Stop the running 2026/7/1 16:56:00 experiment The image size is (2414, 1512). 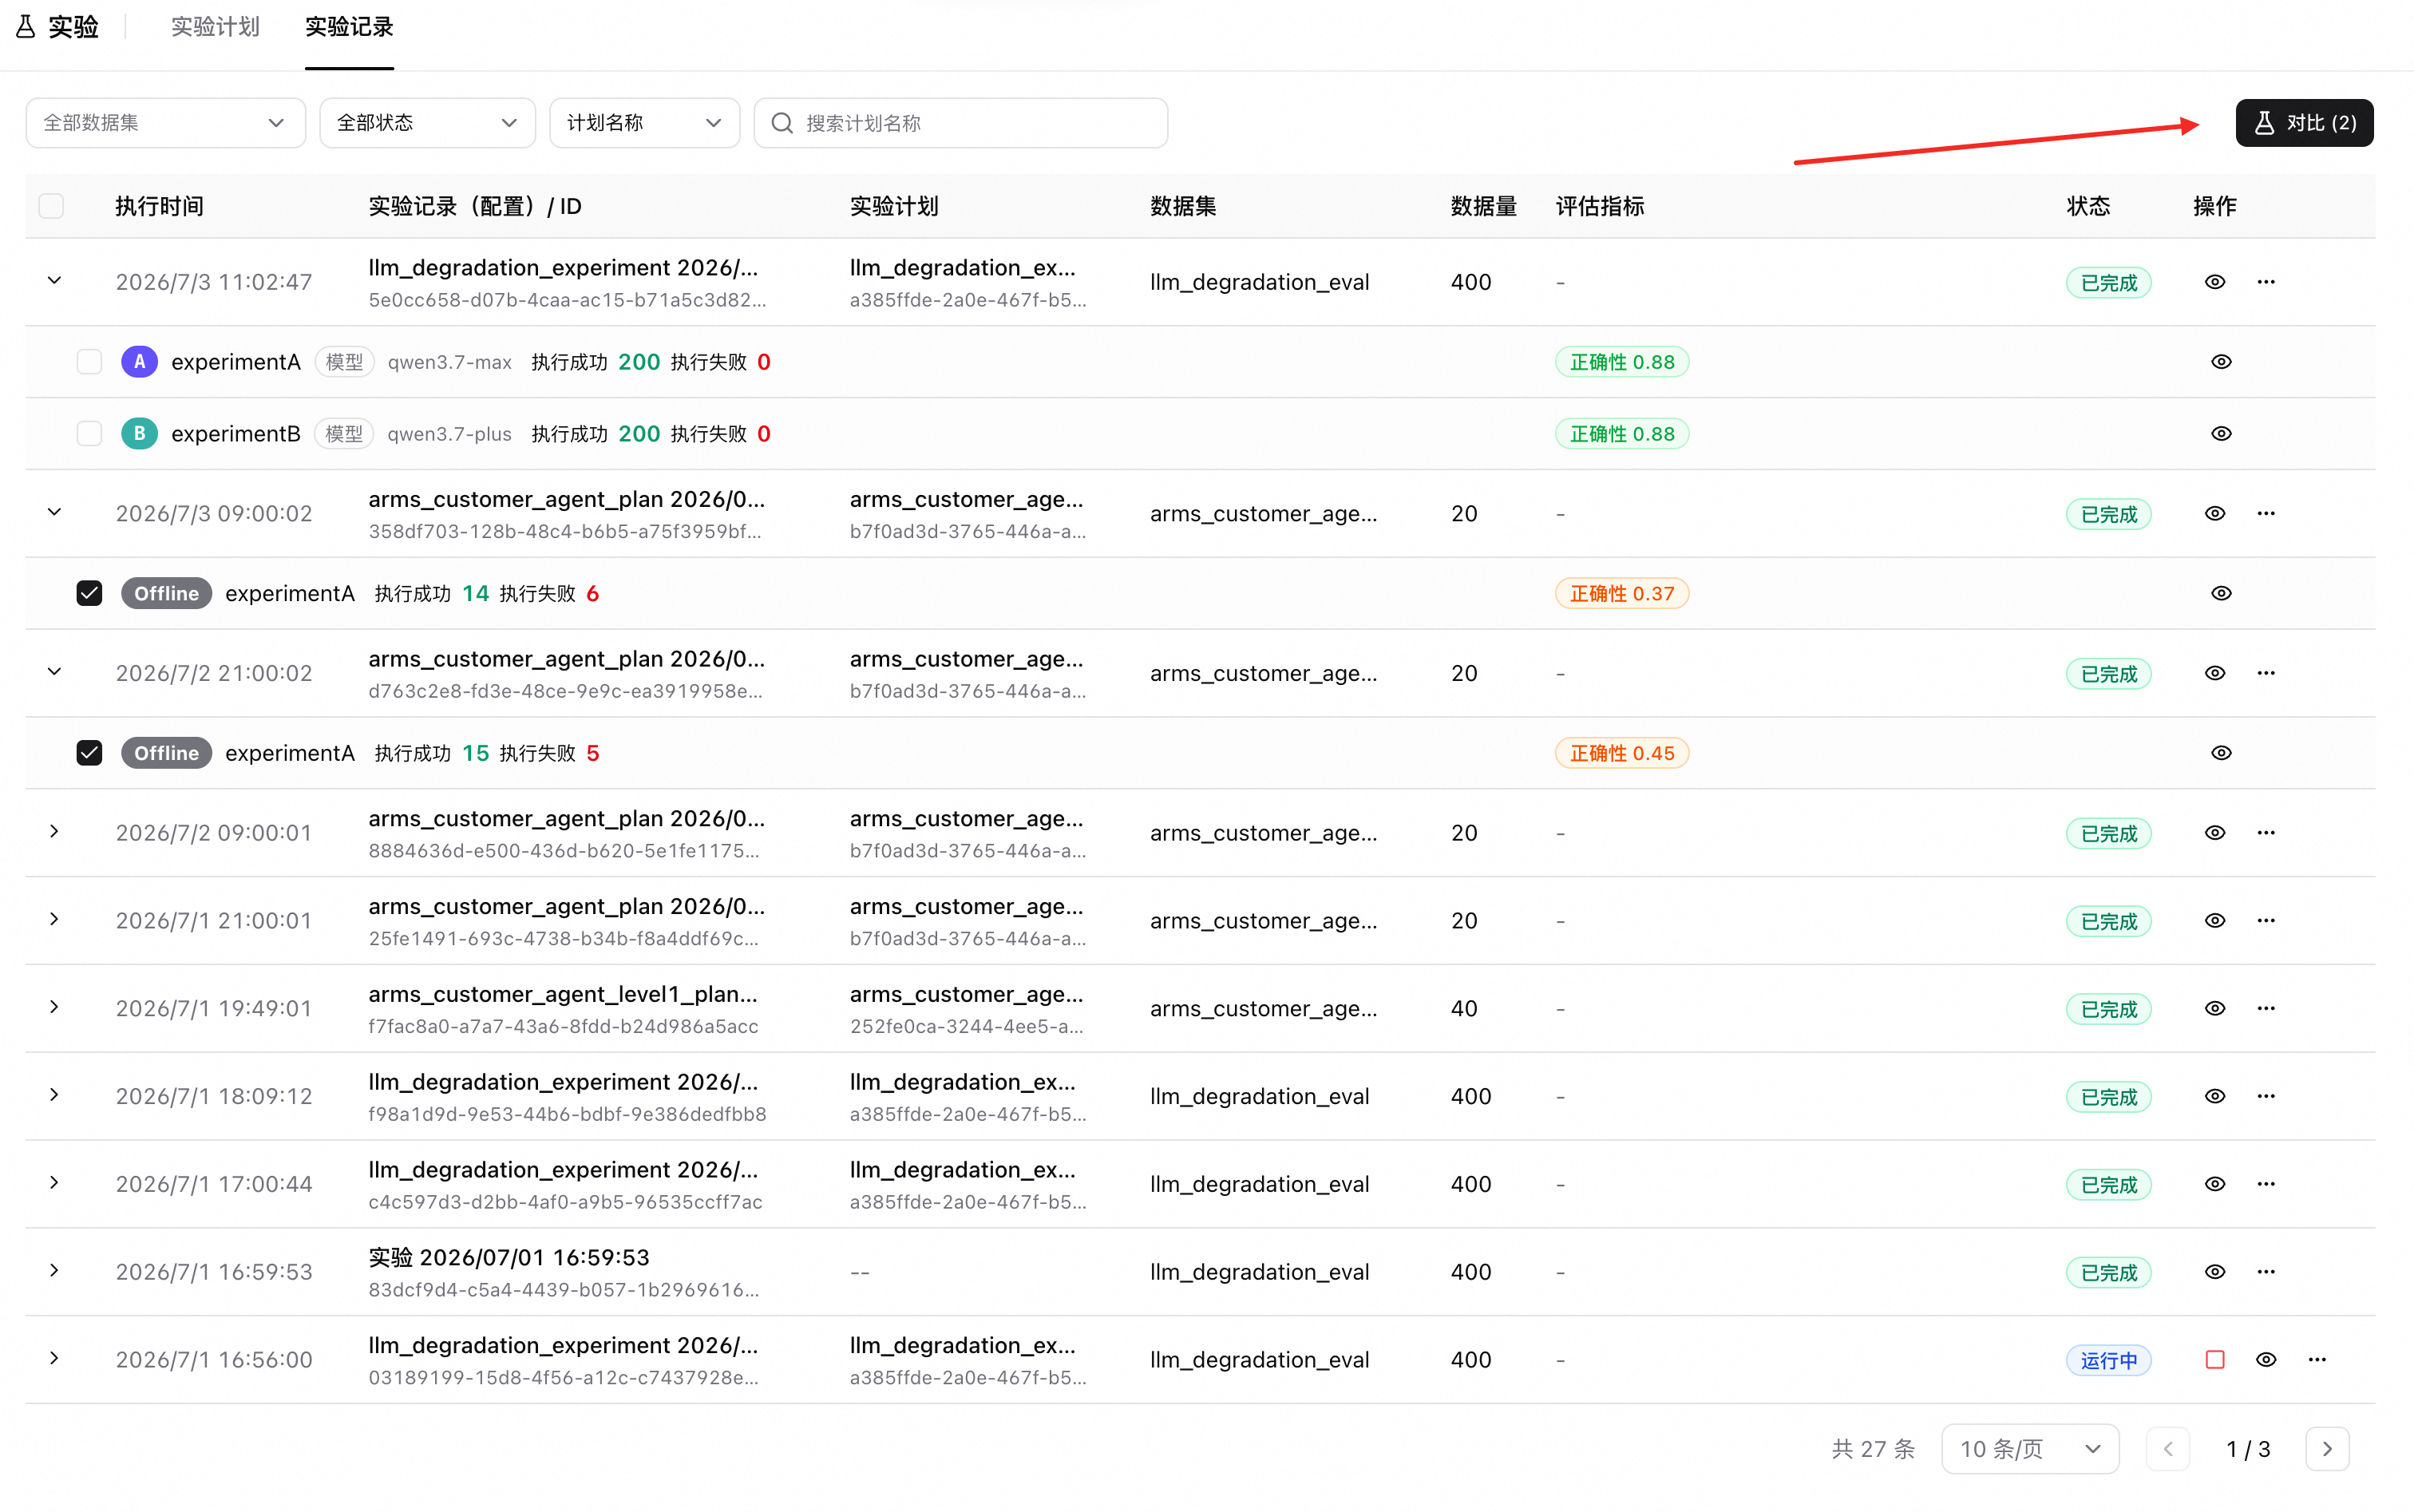tap(2214, 1359)
